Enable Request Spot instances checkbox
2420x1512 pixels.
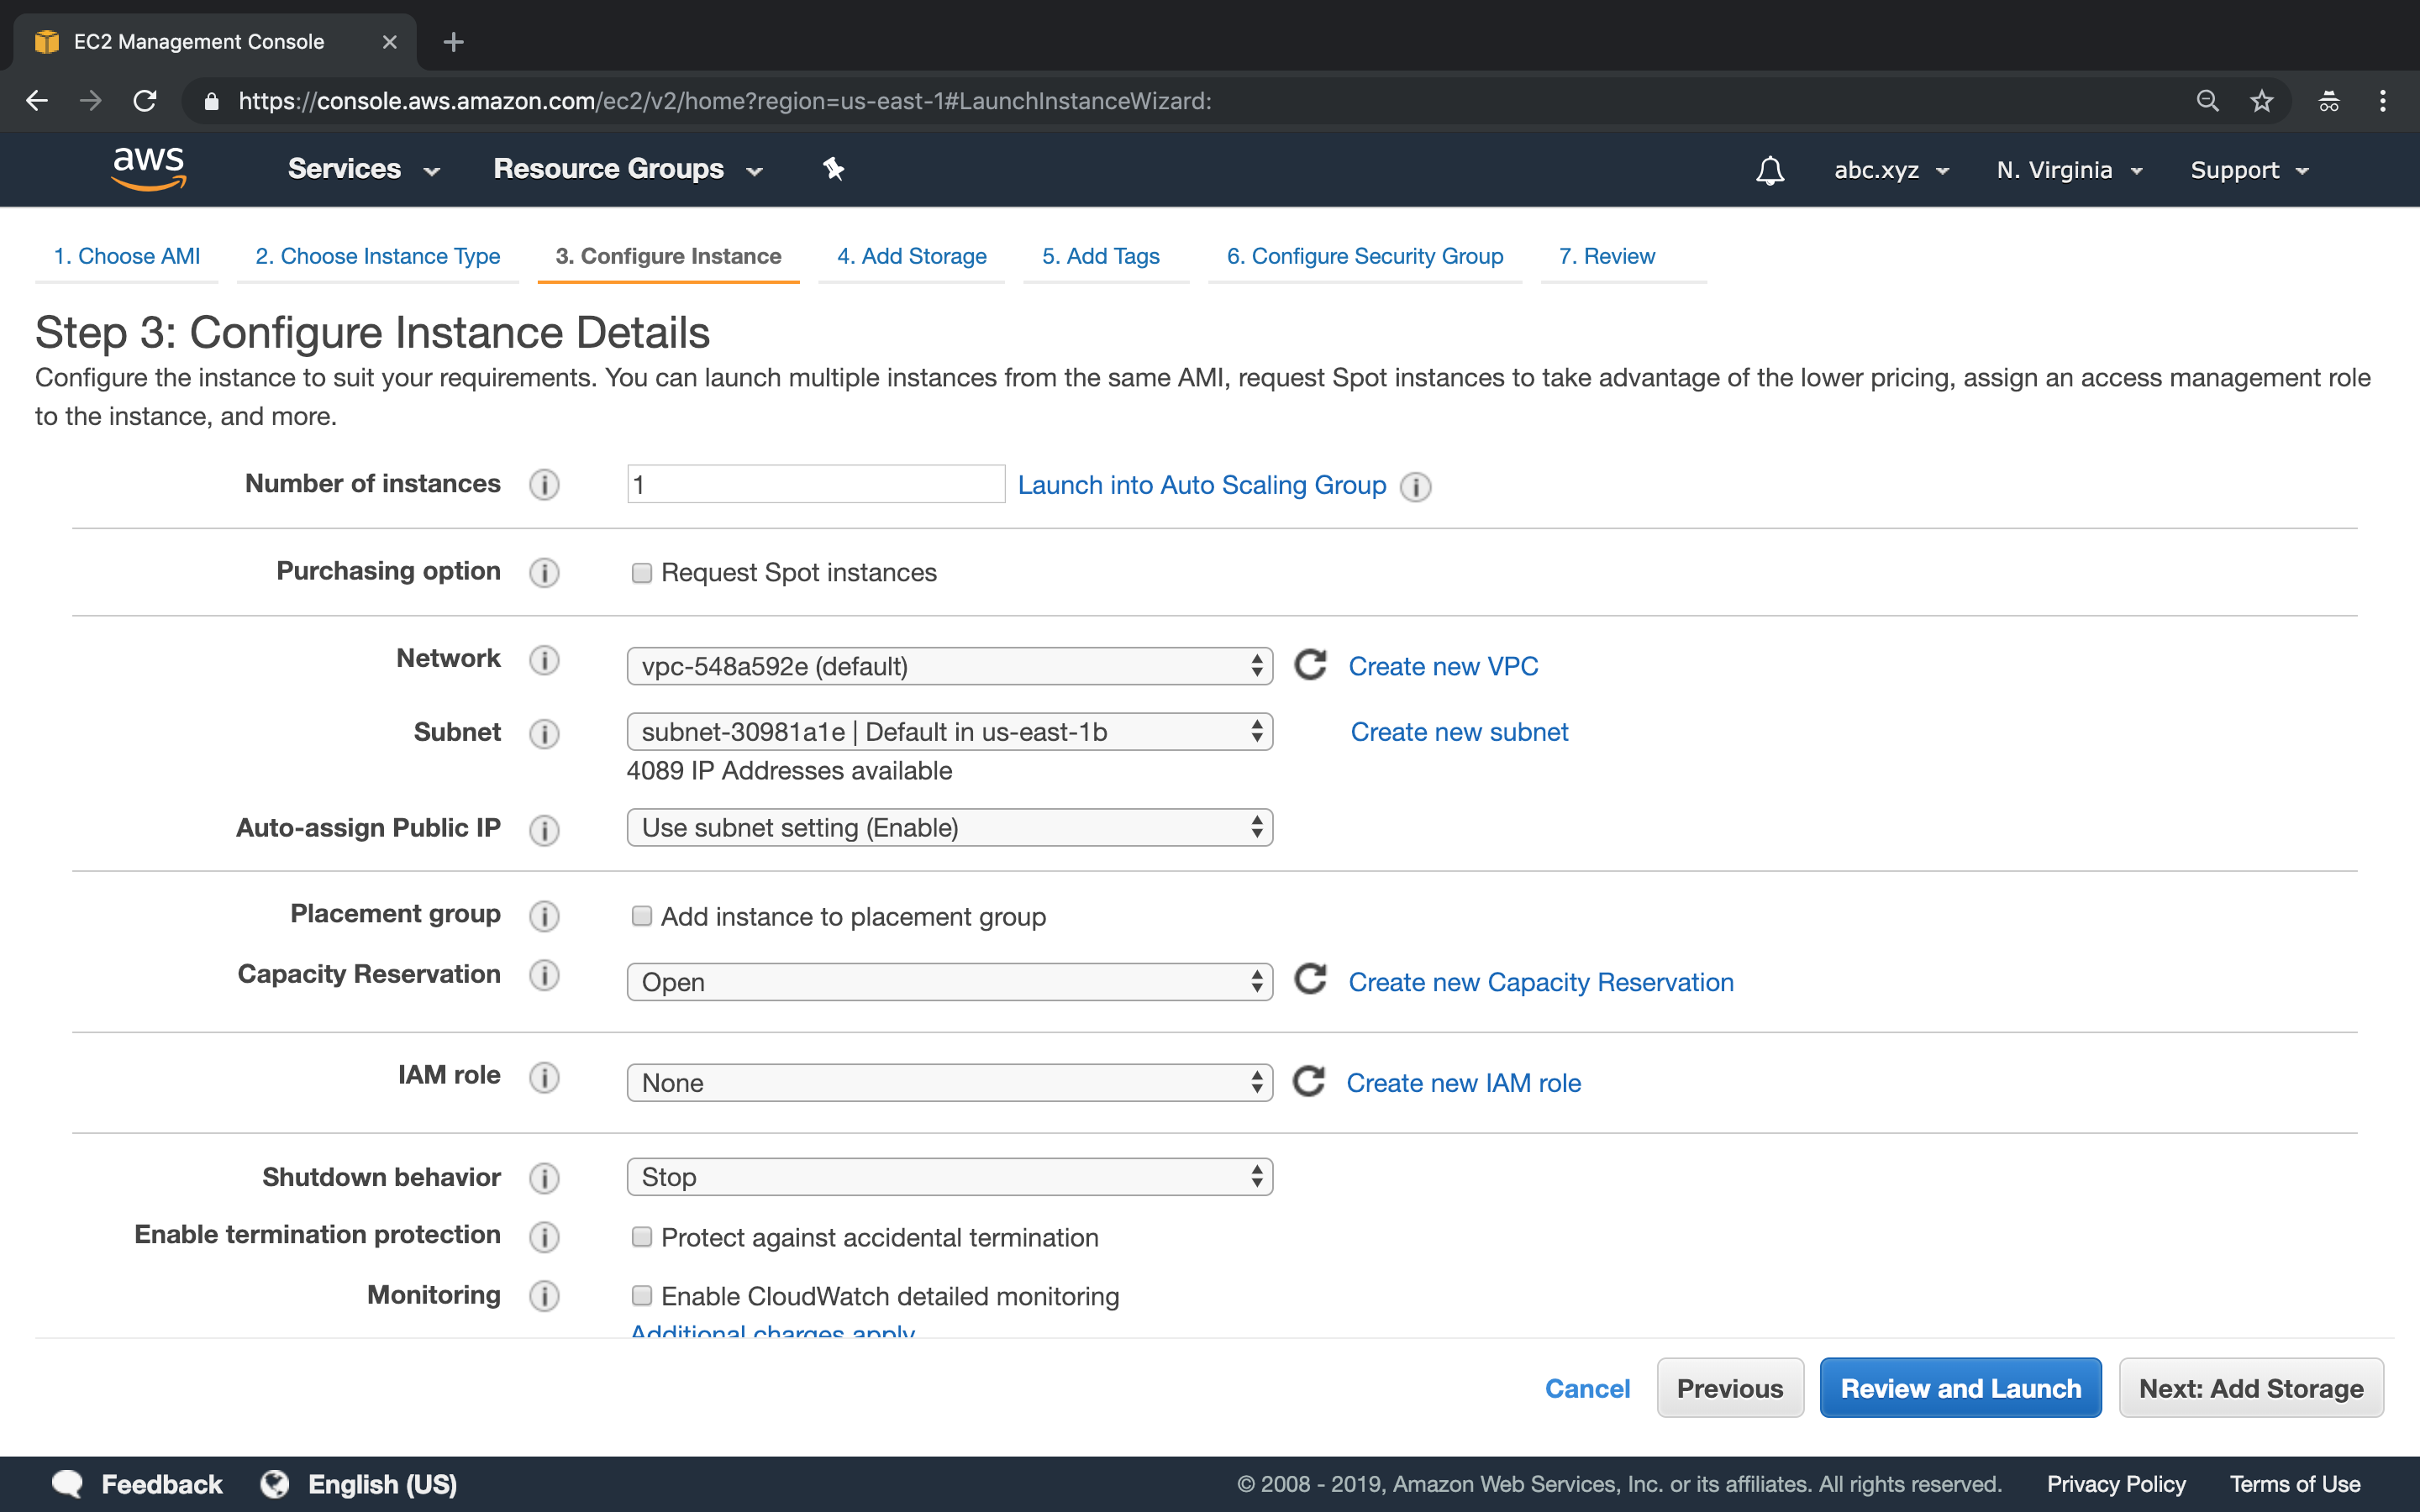(639, 571)
